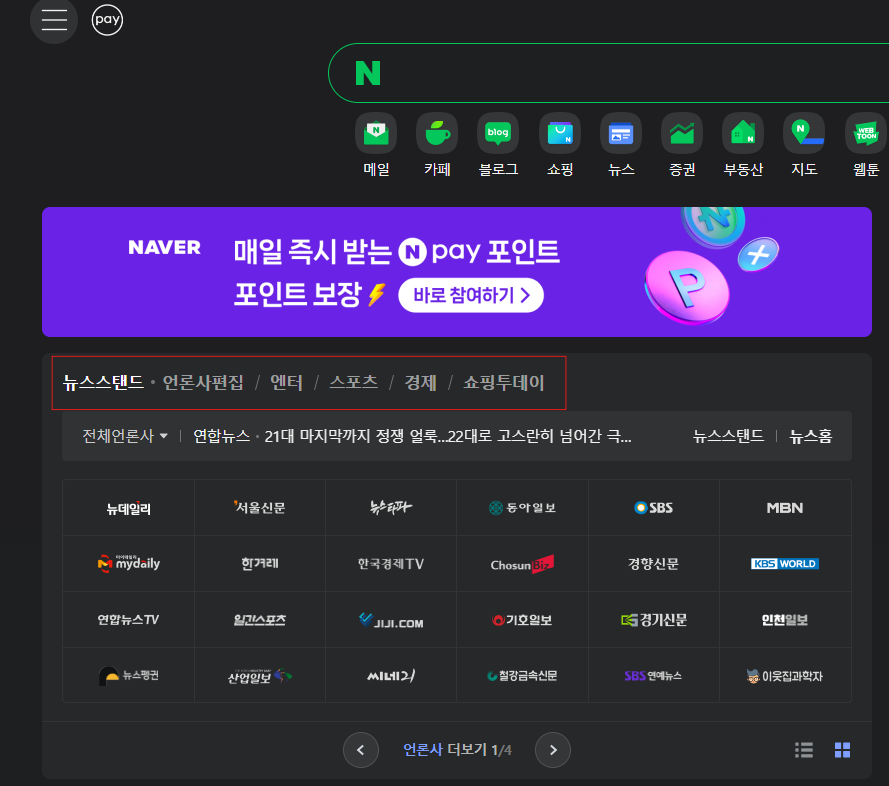Open the 뉴데일리 press logo
Screen dimensions: 889x786
[x=129, y=508]
